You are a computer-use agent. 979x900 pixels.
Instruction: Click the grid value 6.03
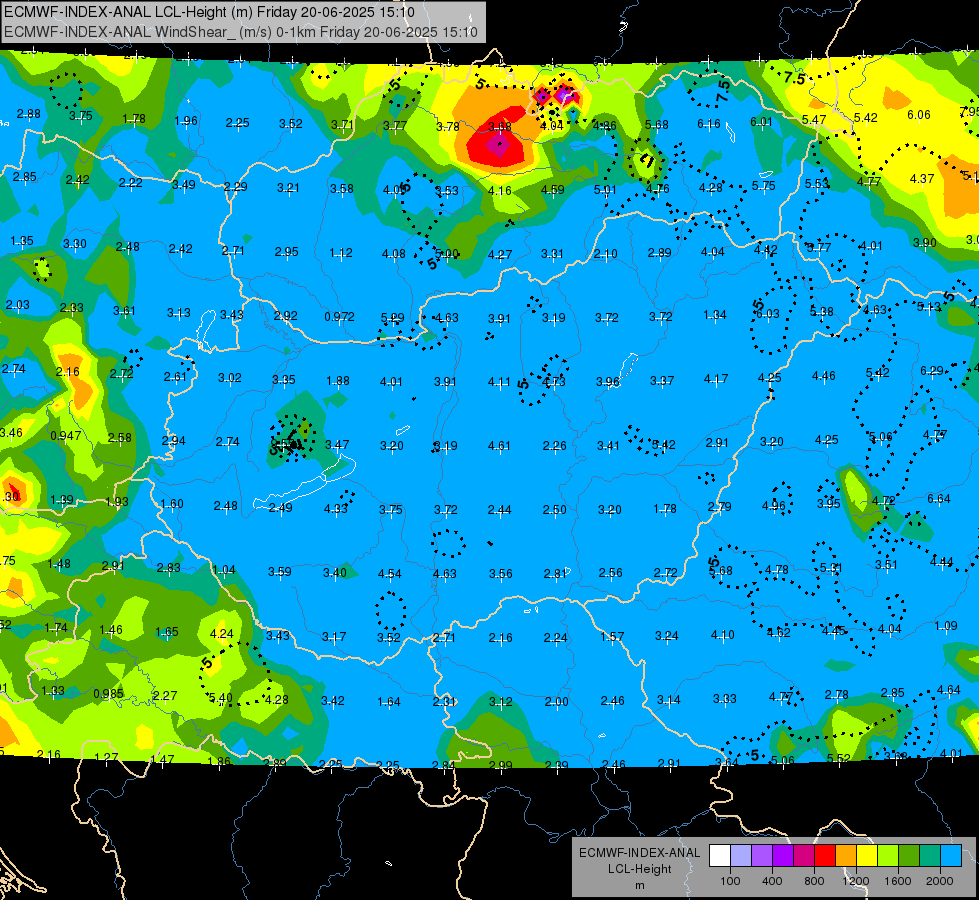(768, 314)
